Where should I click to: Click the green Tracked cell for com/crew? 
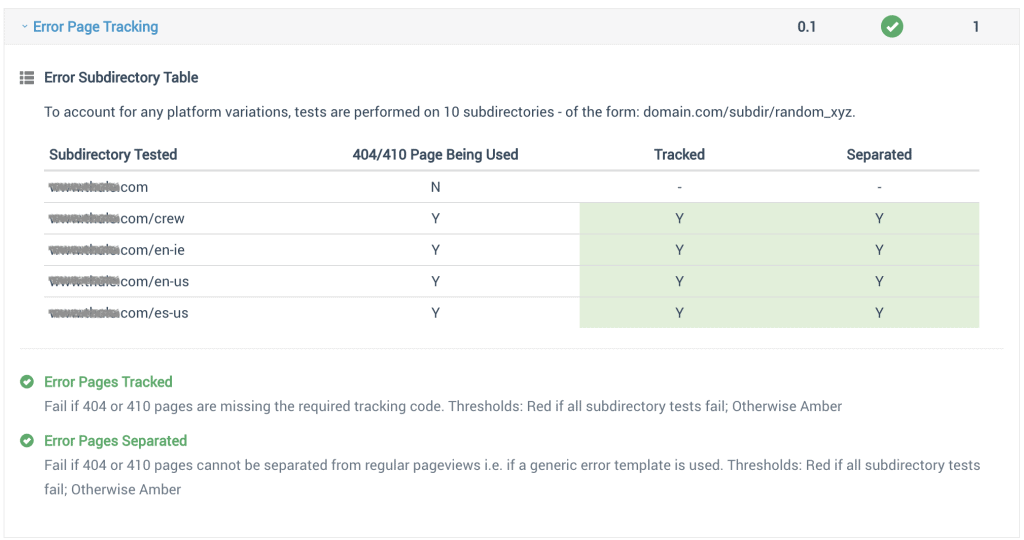[x=679, y=219]
